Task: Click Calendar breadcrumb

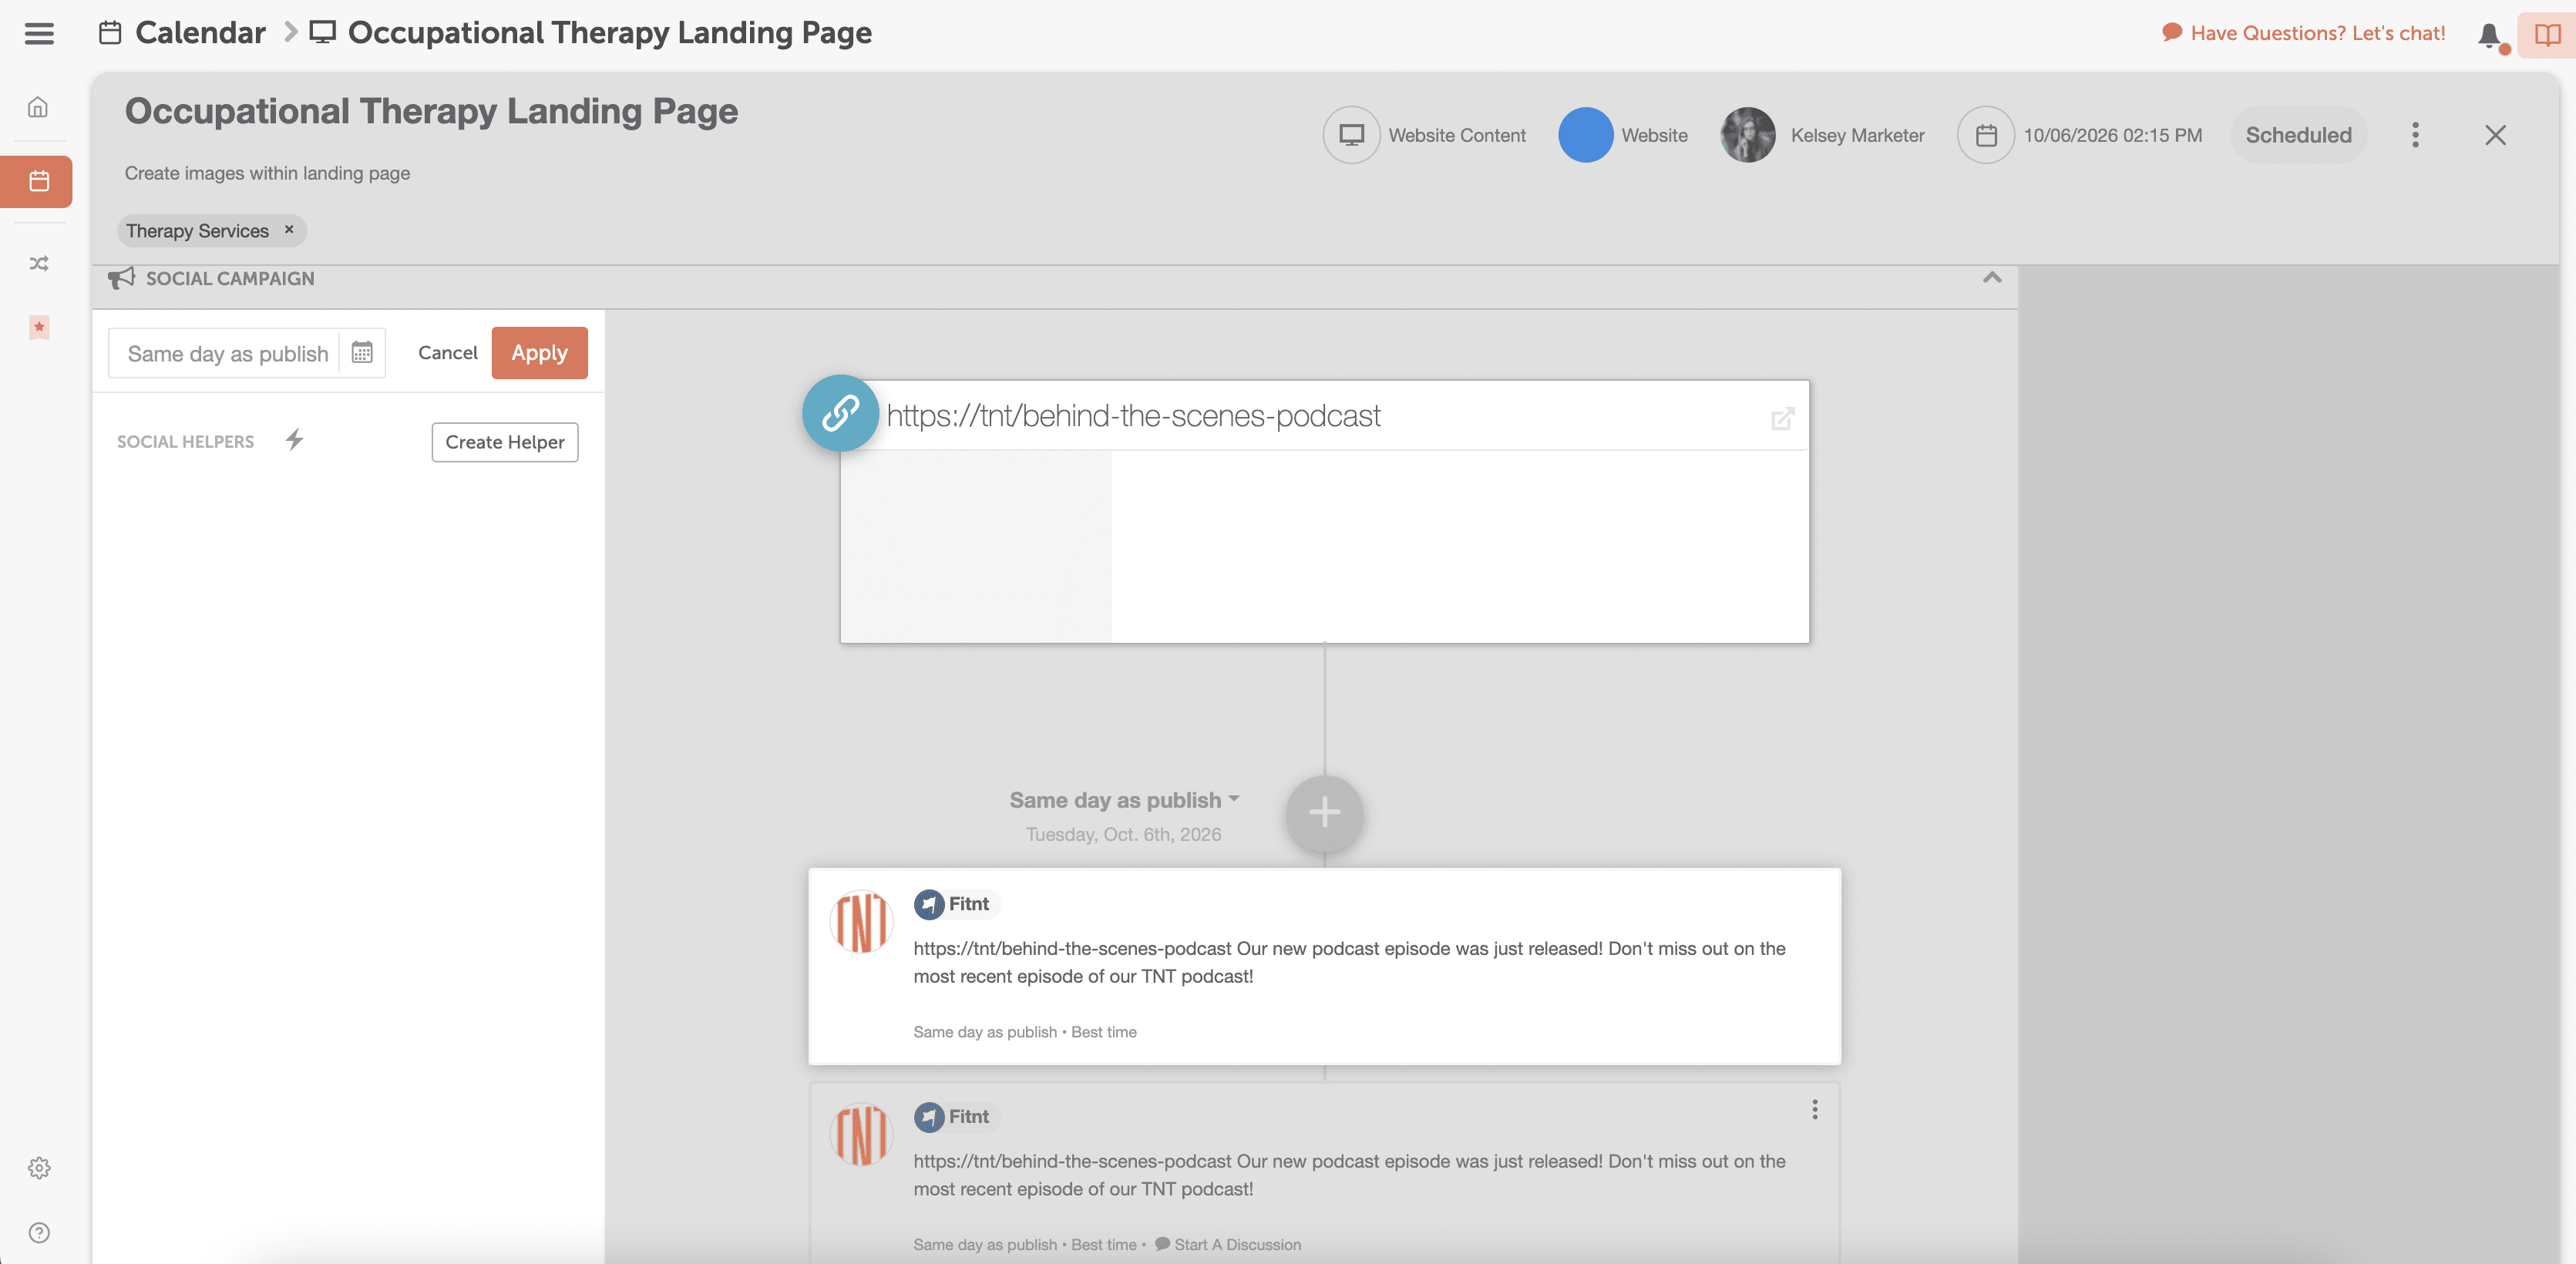Action: [200, 33]
